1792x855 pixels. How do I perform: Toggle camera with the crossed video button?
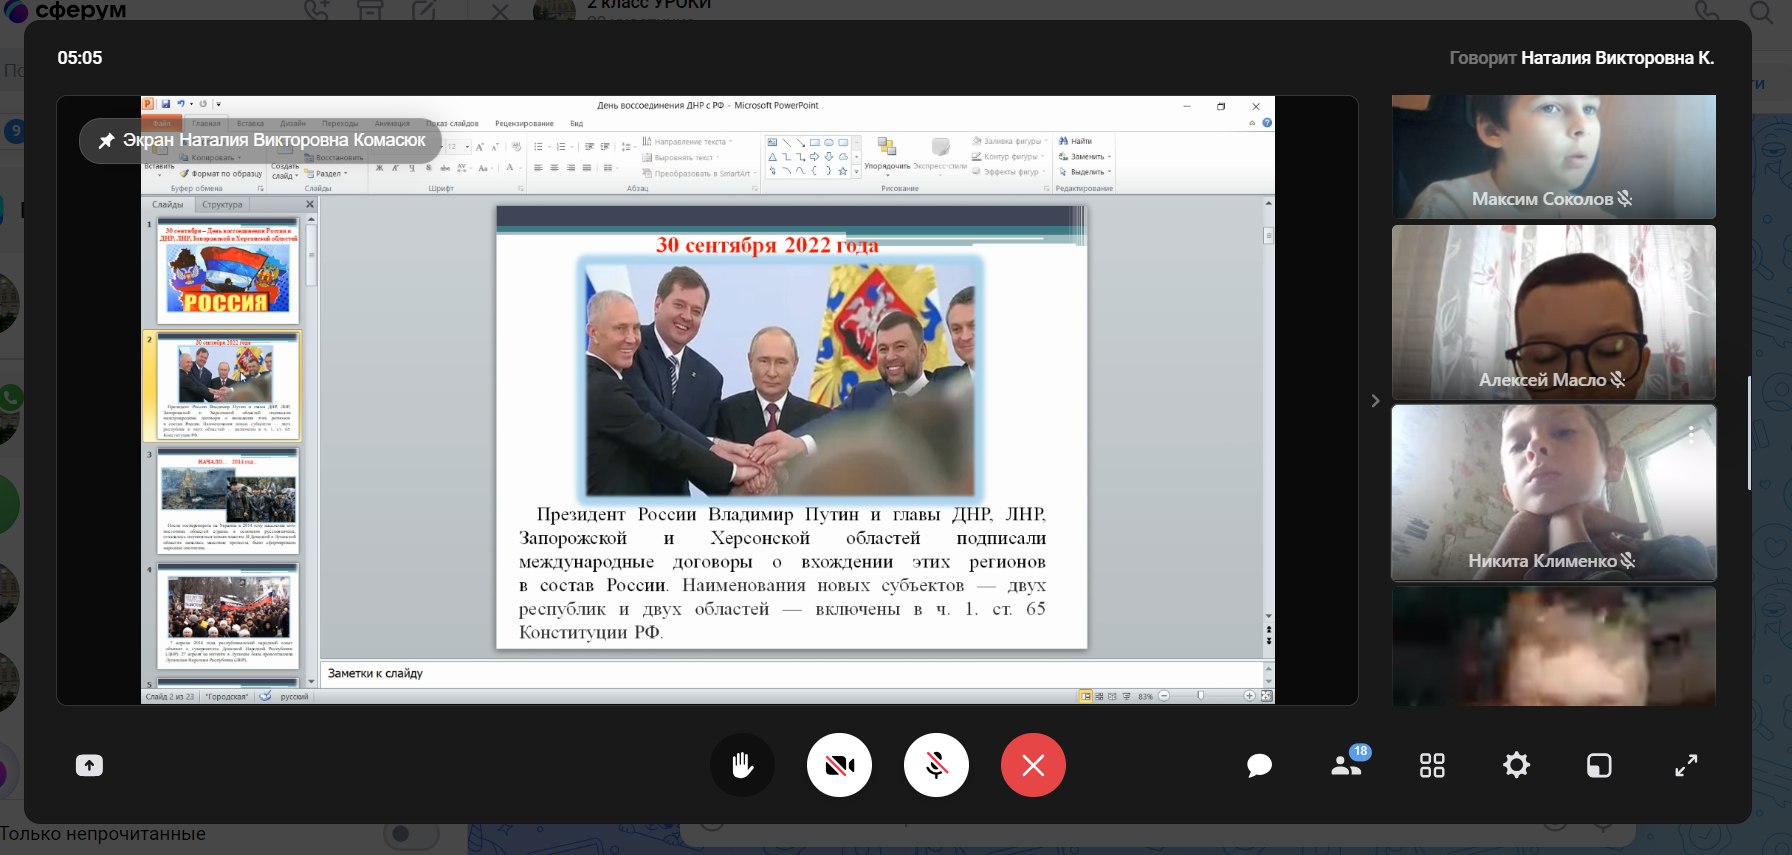(839, 765)
